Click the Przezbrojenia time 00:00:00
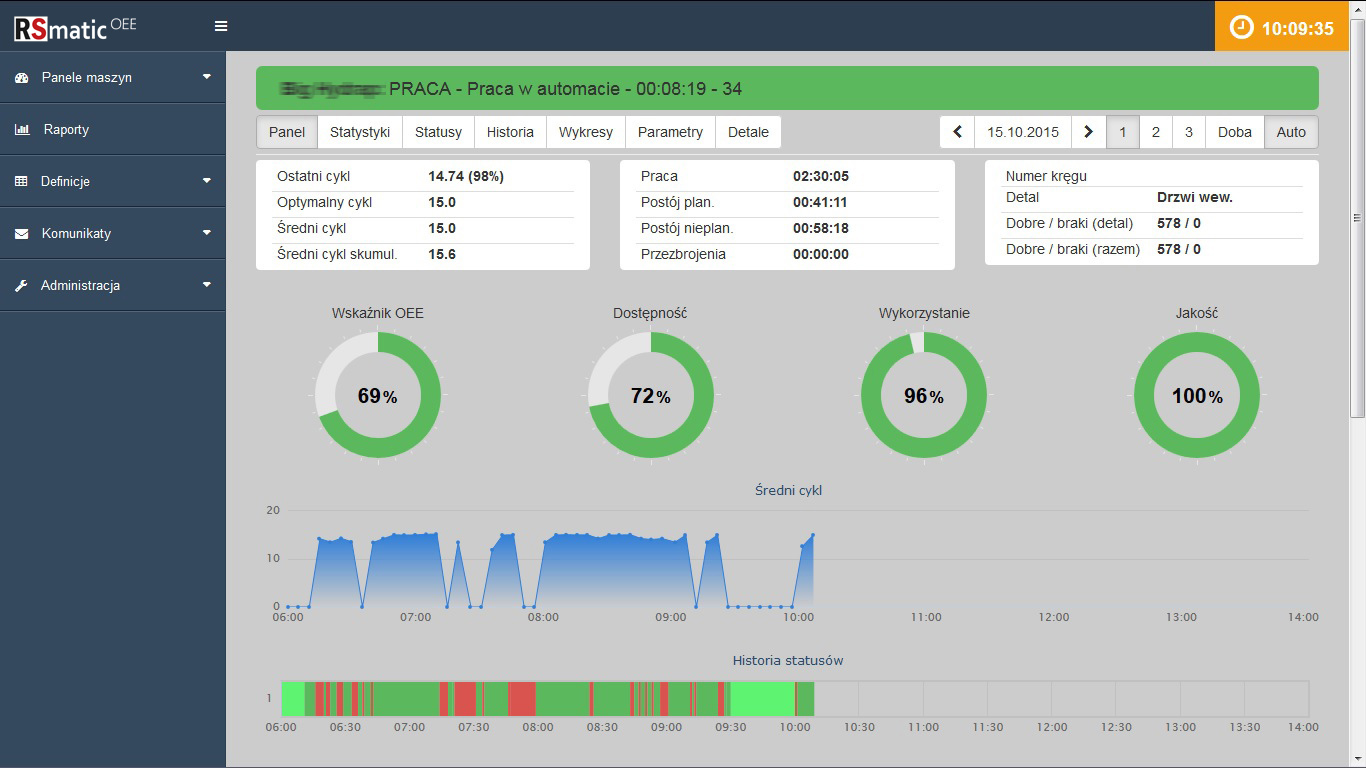 click(821, 254)
